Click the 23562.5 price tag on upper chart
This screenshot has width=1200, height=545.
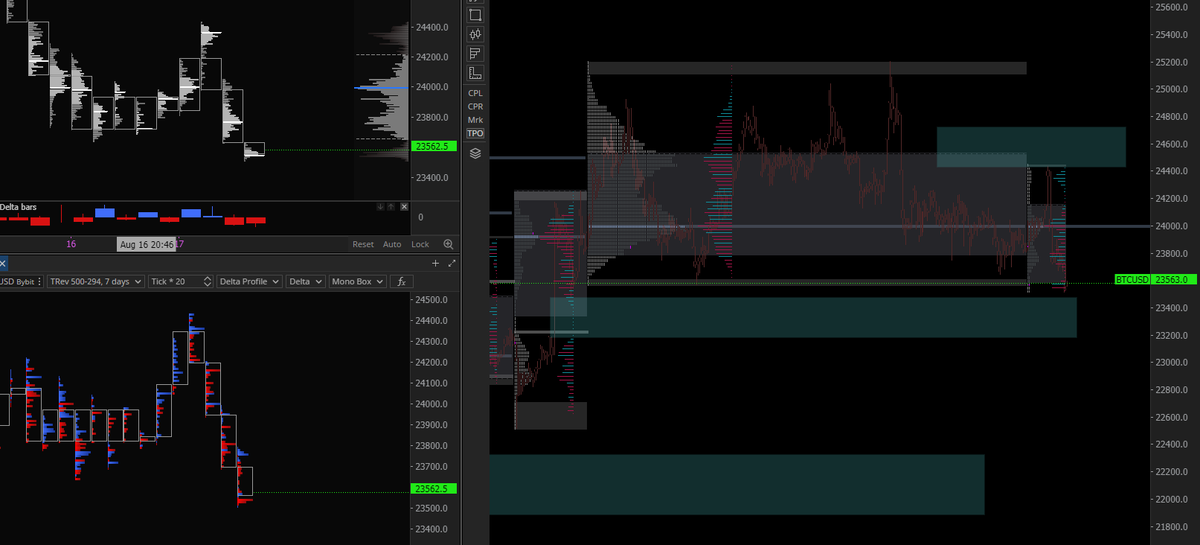pyautogui.click(x=434, y=147)
